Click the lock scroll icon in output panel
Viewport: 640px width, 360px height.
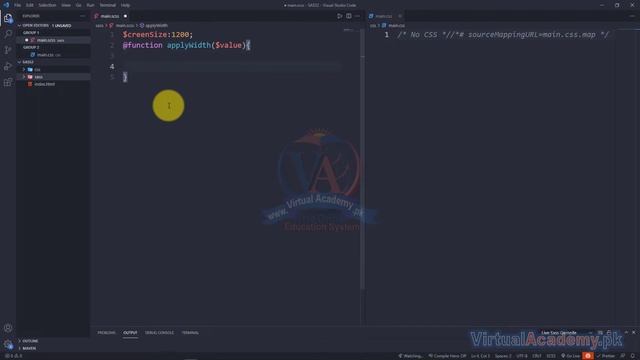(609, 333)
